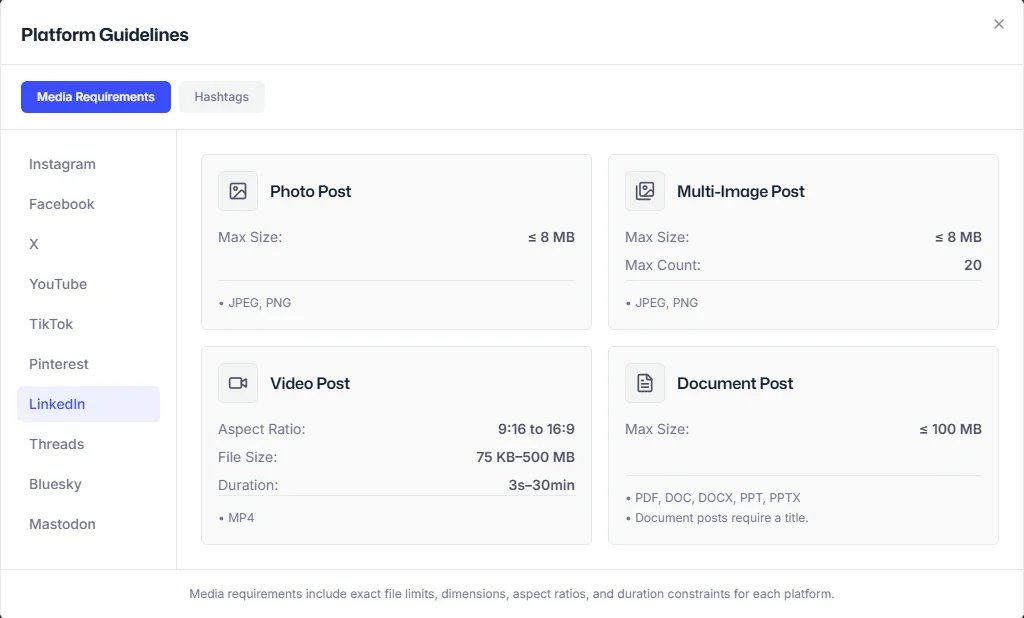The width and height of the screenshot is (1024, 618).
Task: Click the Video Post 'File Size:' label
Action: point(248,457)
